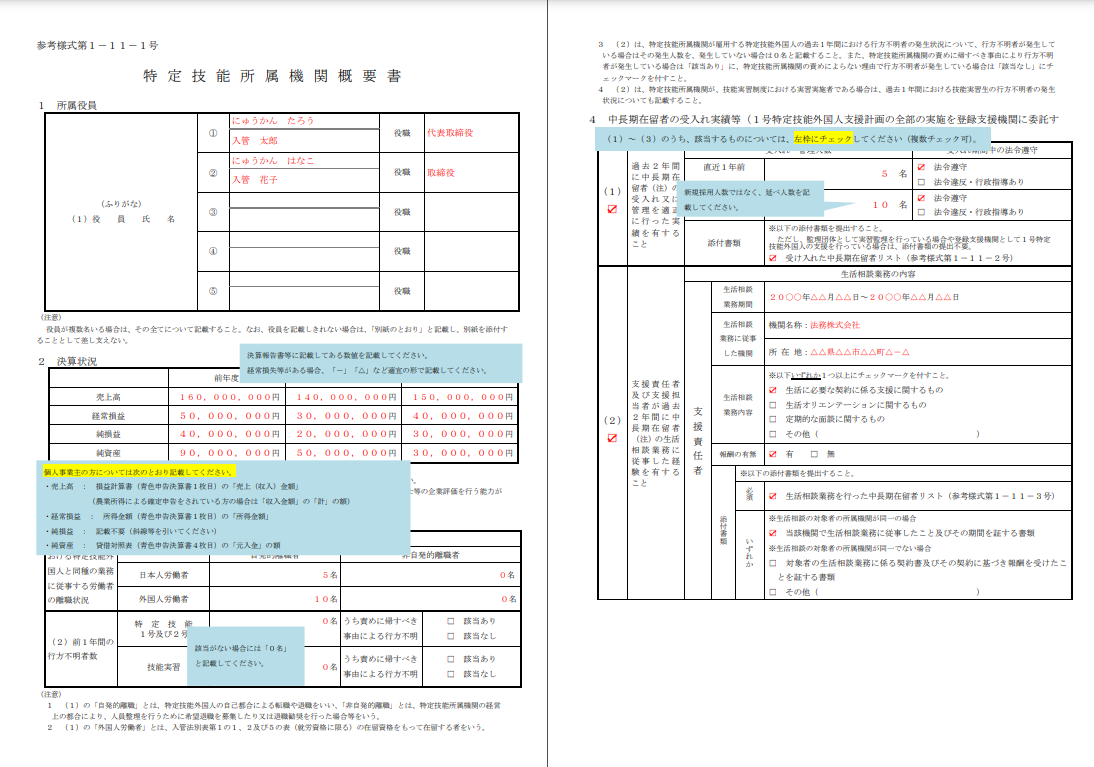Screen dimensions: 1094x767
Task: Toggle 生活相談業務を行った中長期在留者リスト checkbox
Action: pyautogui.click(x=772, y=496)
